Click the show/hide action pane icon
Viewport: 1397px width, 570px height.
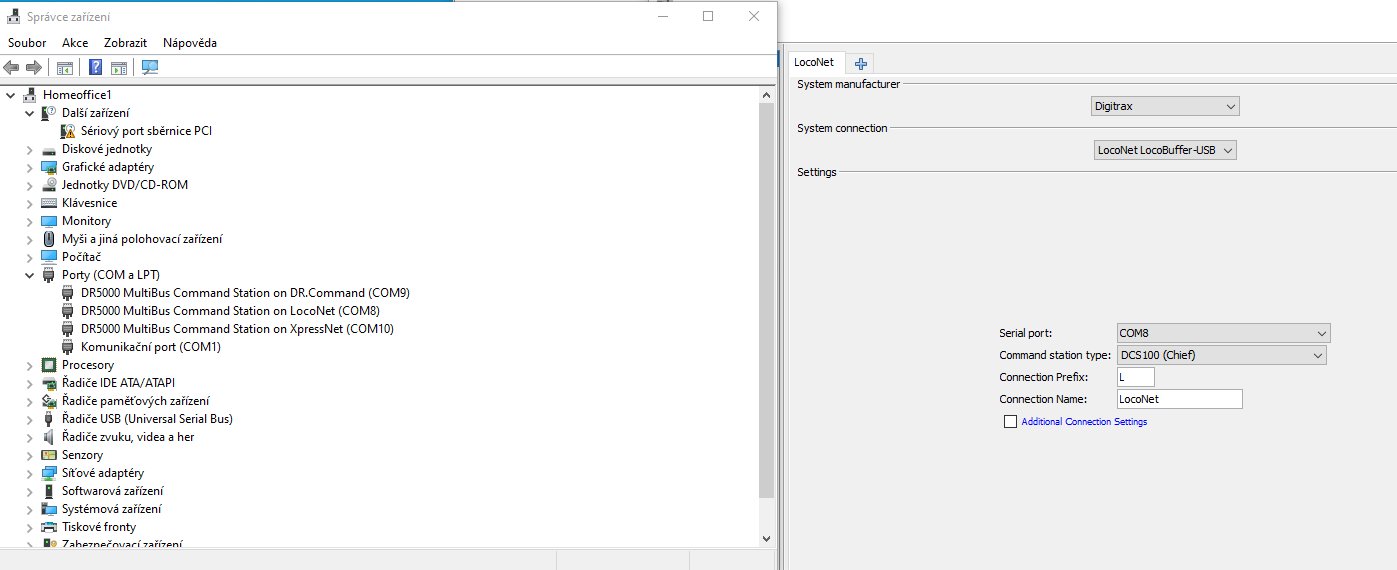119,67
